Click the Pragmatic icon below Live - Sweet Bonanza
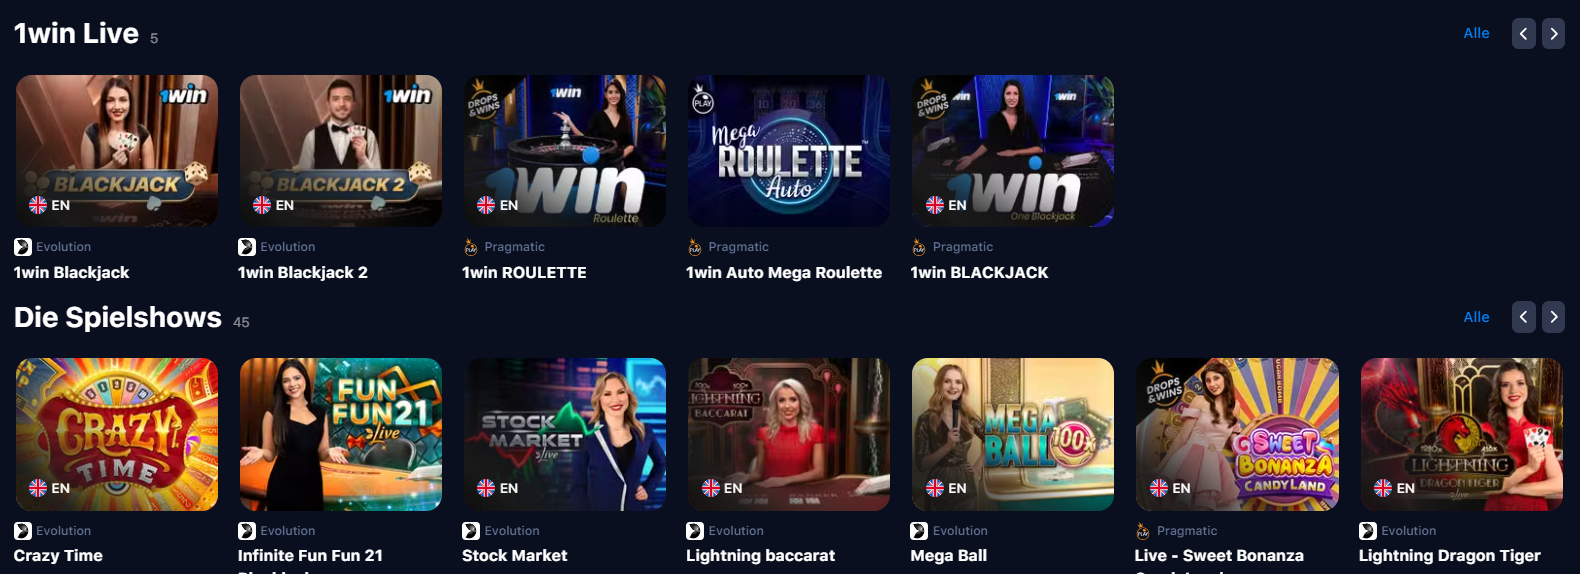The height and width of the screenshot is (574, 1580). [x=1143, y=531]
